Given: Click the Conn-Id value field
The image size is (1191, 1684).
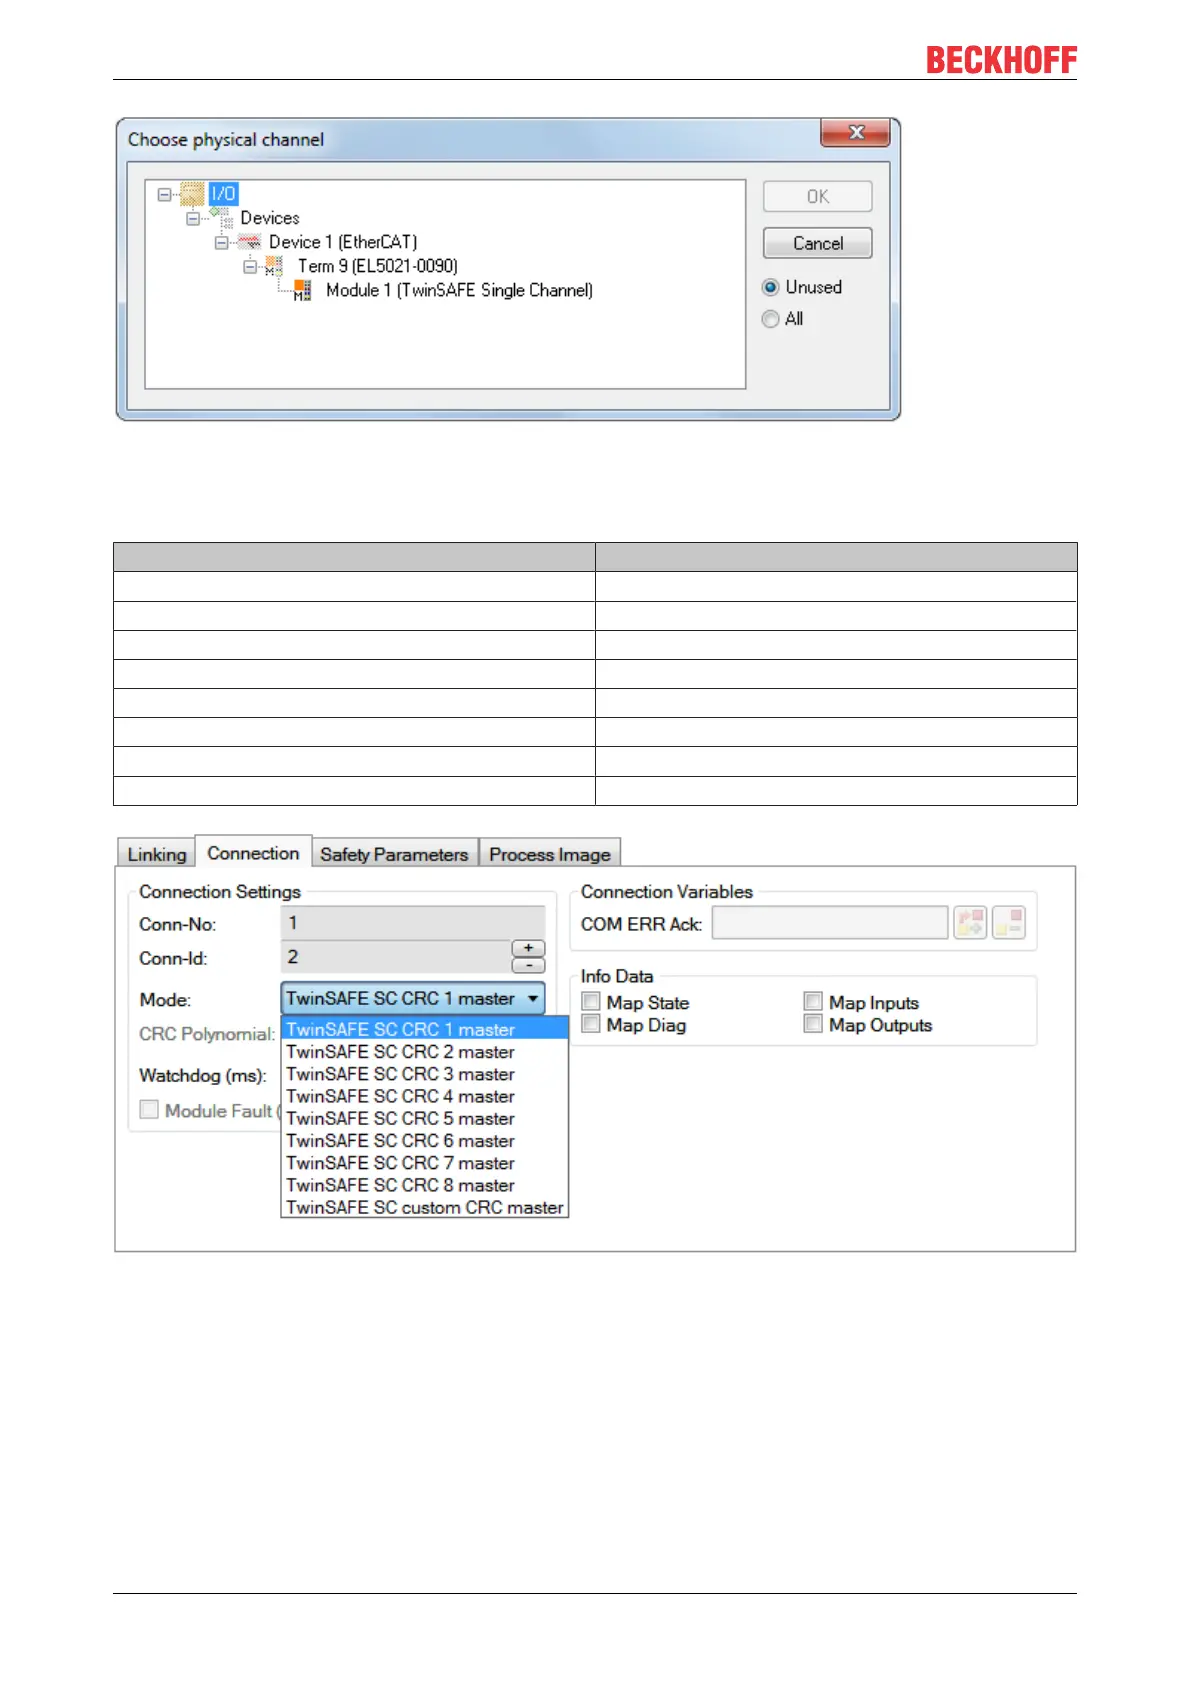Looking at the screenshot, I should pos(396,957).
